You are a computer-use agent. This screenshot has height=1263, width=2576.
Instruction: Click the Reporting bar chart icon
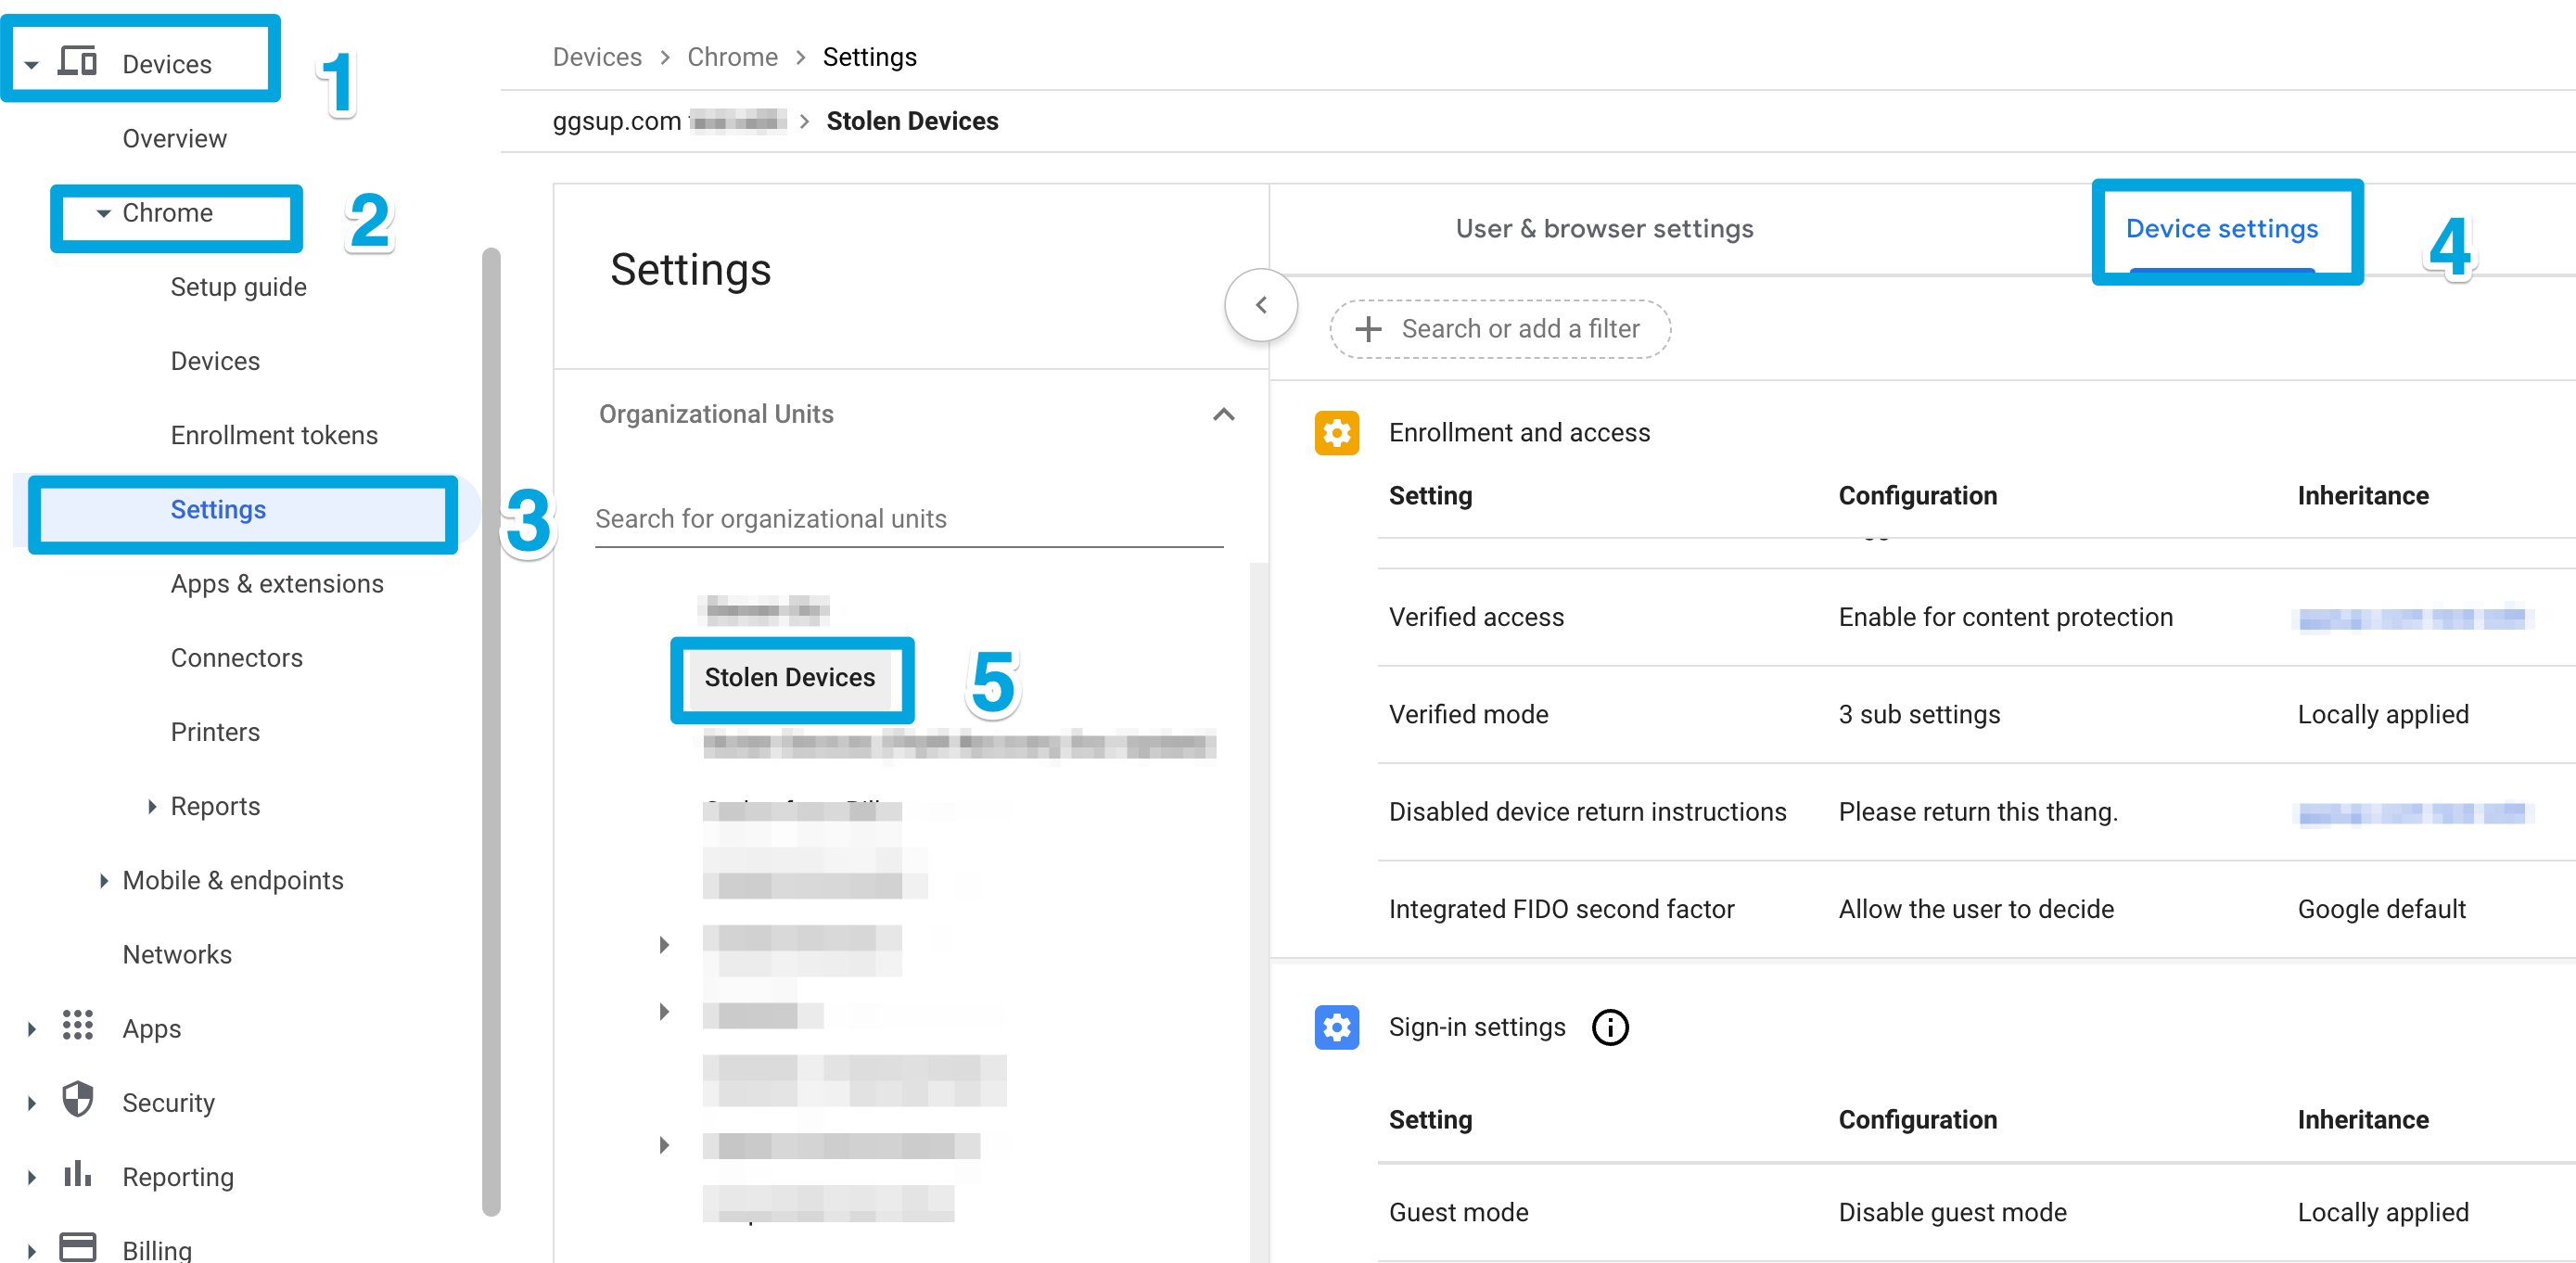point(77,1174)
